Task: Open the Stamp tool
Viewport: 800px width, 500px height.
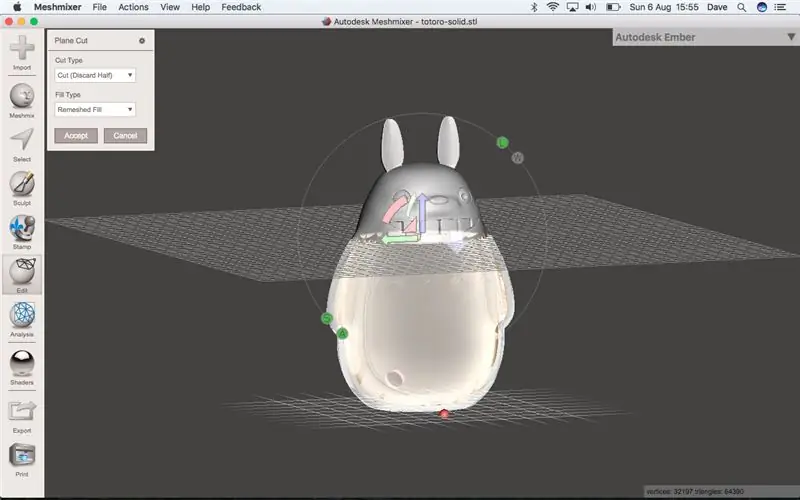Action: [22, 232]
